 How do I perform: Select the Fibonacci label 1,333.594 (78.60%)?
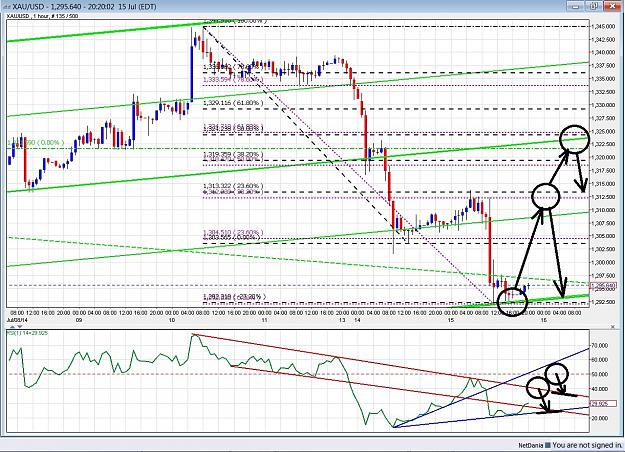(x=232, y=79)
